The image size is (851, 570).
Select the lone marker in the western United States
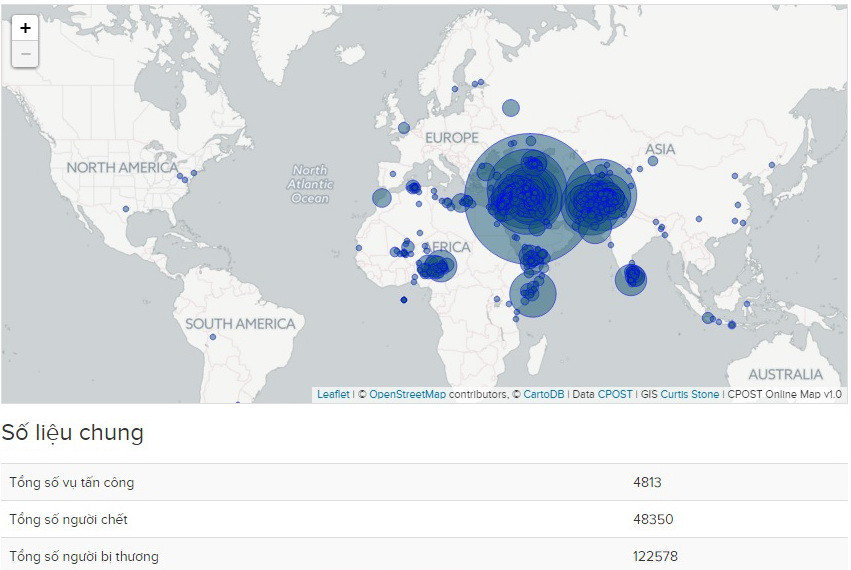pos(125,209)
